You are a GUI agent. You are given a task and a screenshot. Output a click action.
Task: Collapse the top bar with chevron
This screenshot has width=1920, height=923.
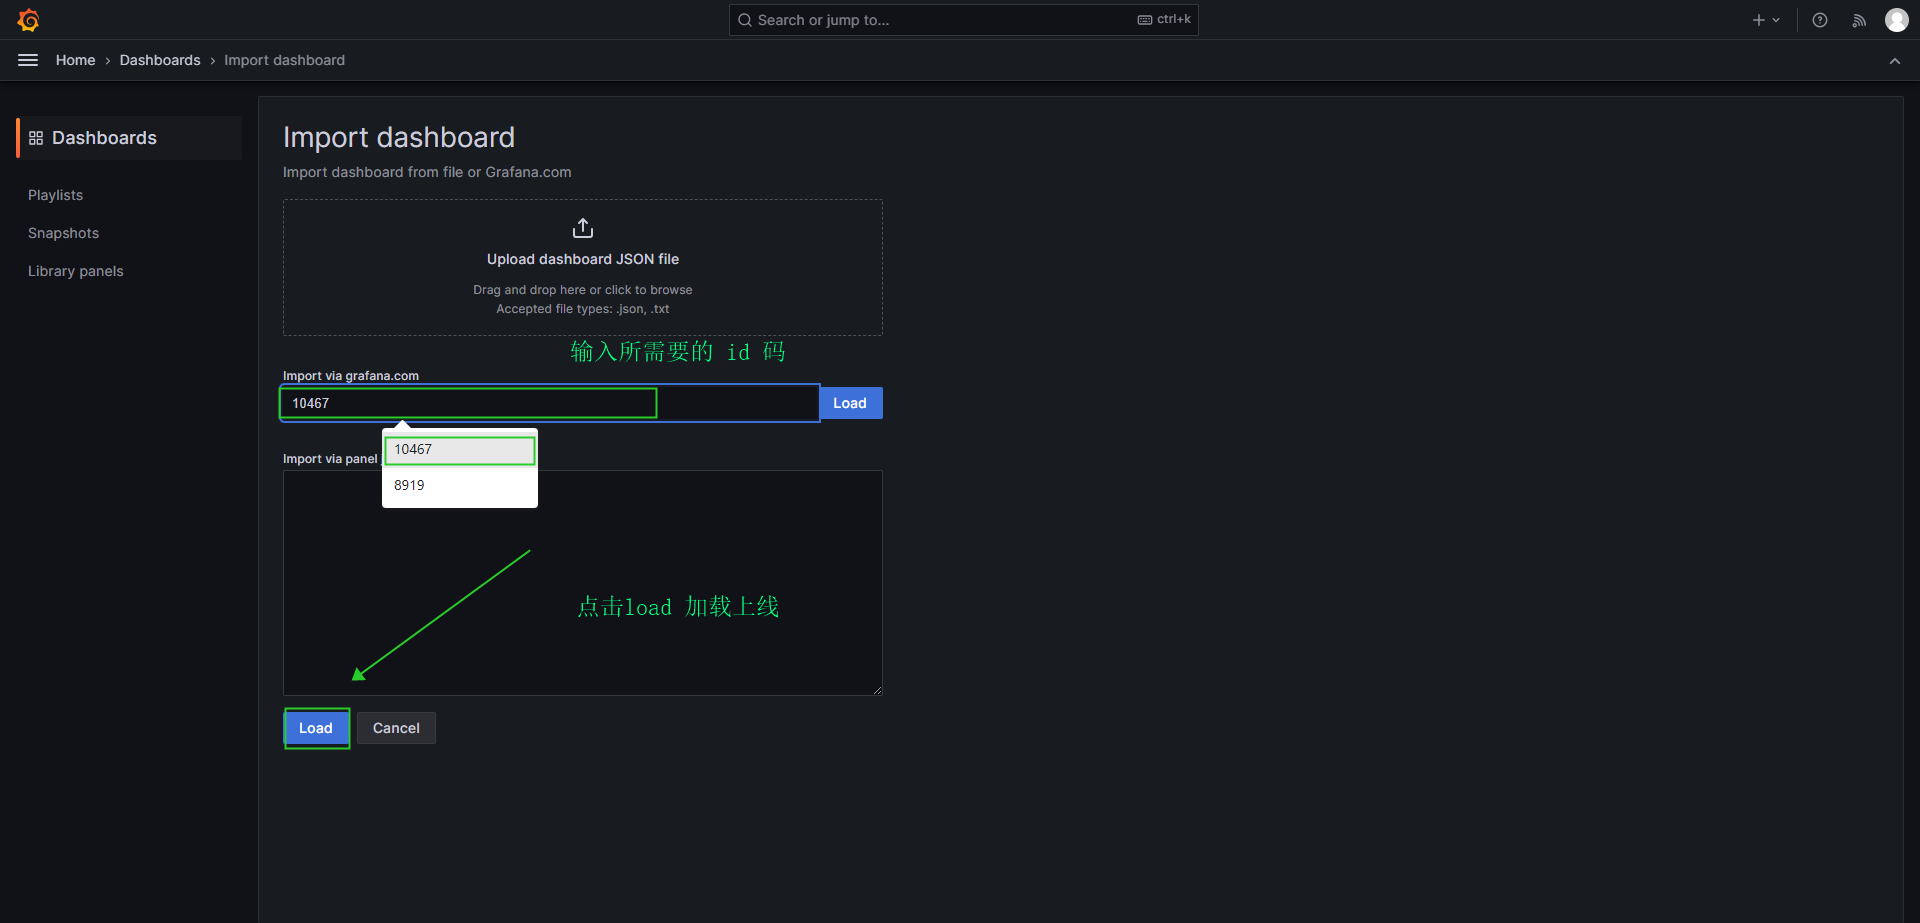pos(1894,61)
